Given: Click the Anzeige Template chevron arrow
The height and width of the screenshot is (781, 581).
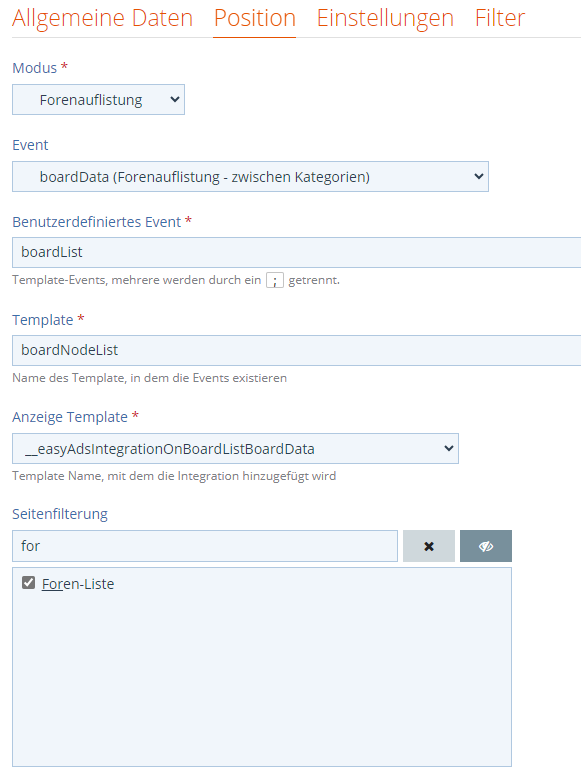Looking at the screenshot, I should 448,448.
